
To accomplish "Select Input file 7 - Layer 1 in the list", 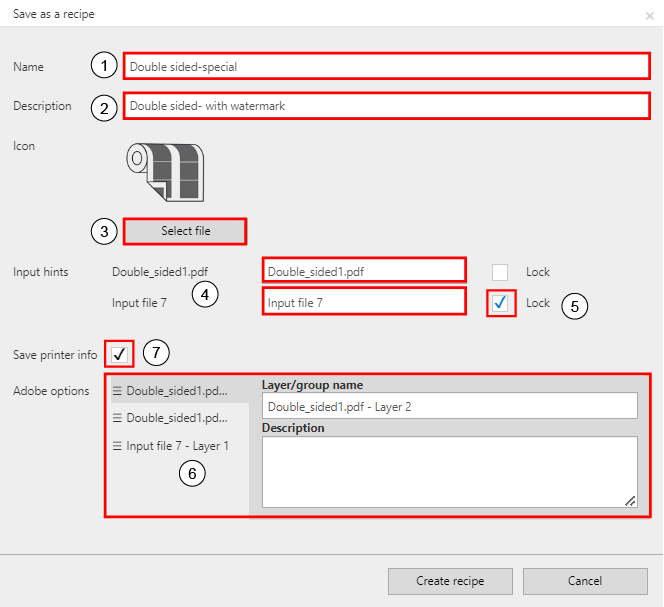I will (x=177, y=446).
